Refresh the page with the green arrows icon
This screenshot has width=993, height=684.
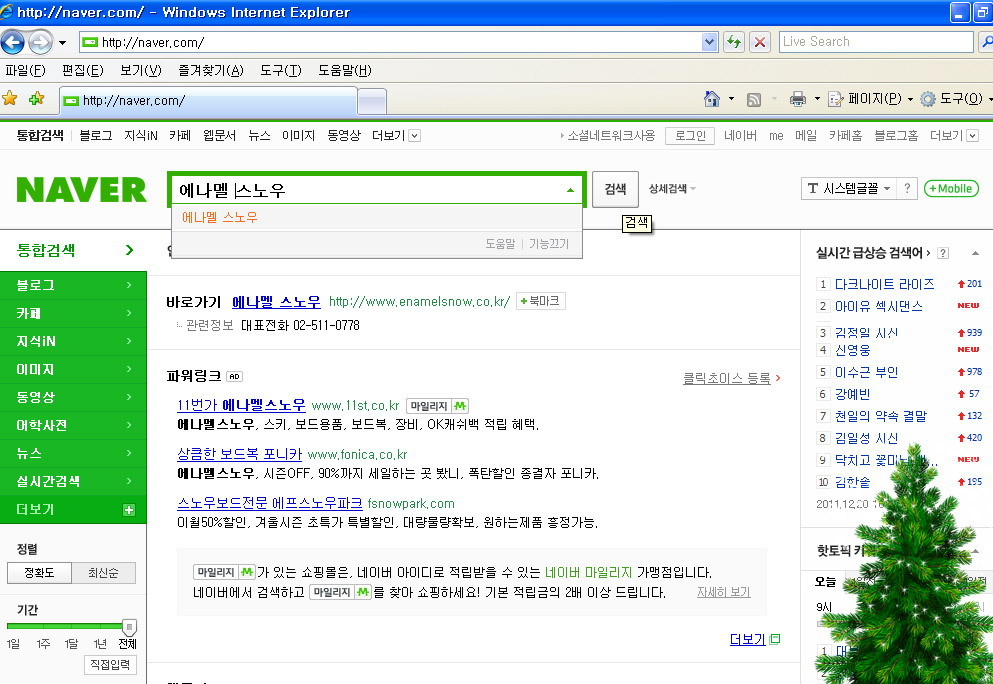734,42
